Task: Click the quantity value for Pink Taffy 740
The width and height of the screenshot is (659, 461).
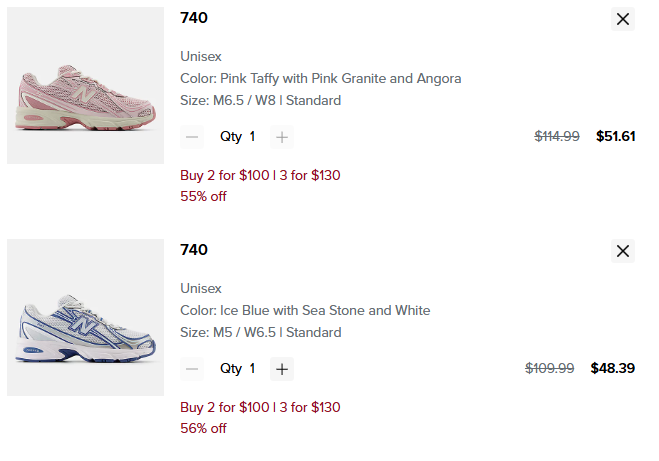Action: point(252,137)
